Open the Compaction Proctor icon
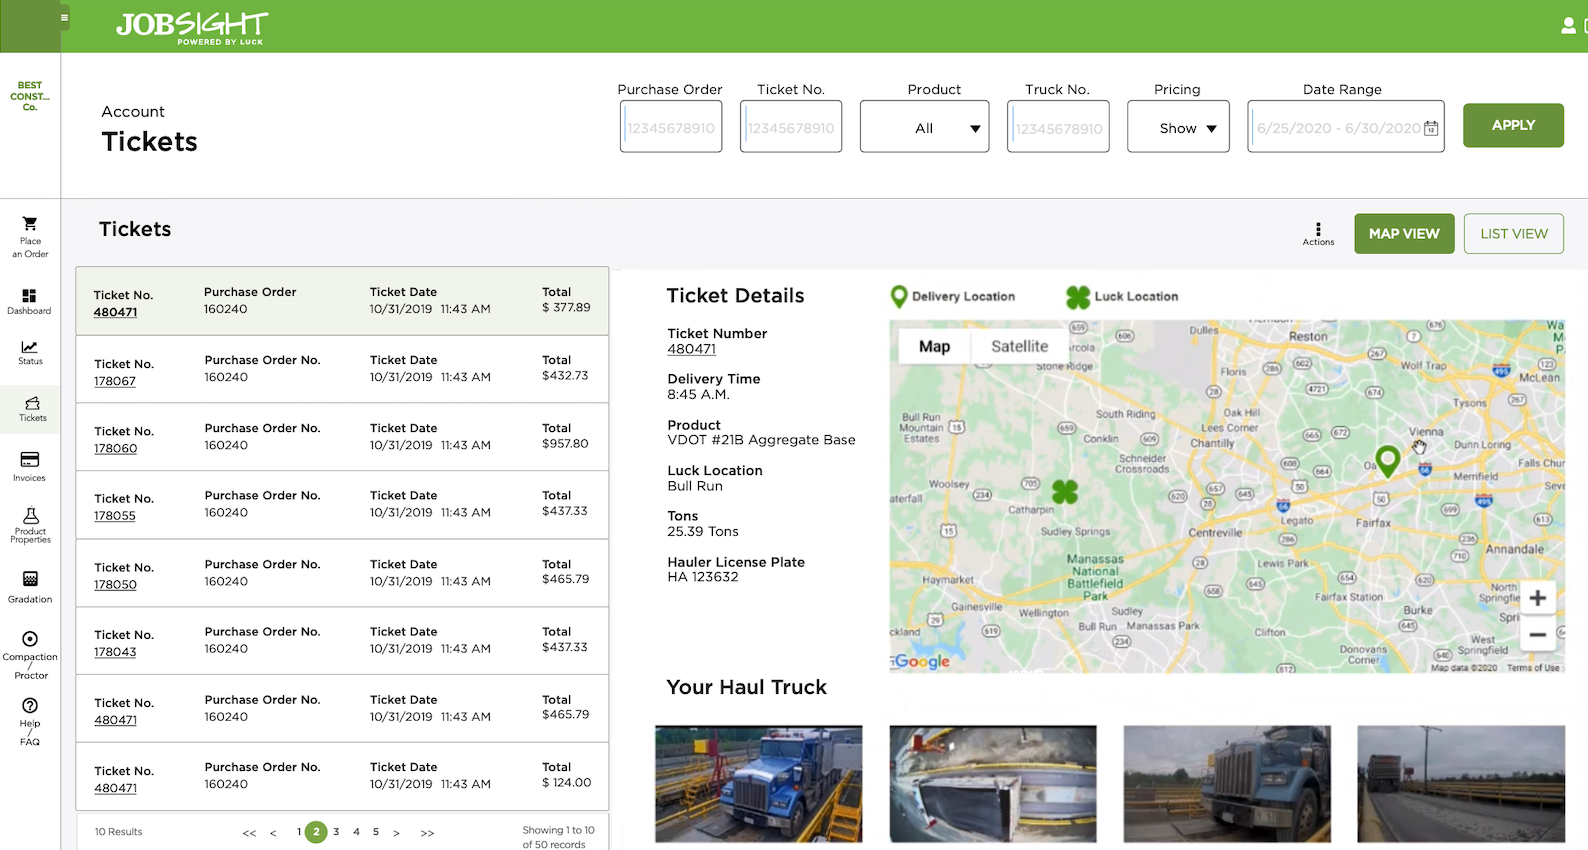 (x=30, y=639)
